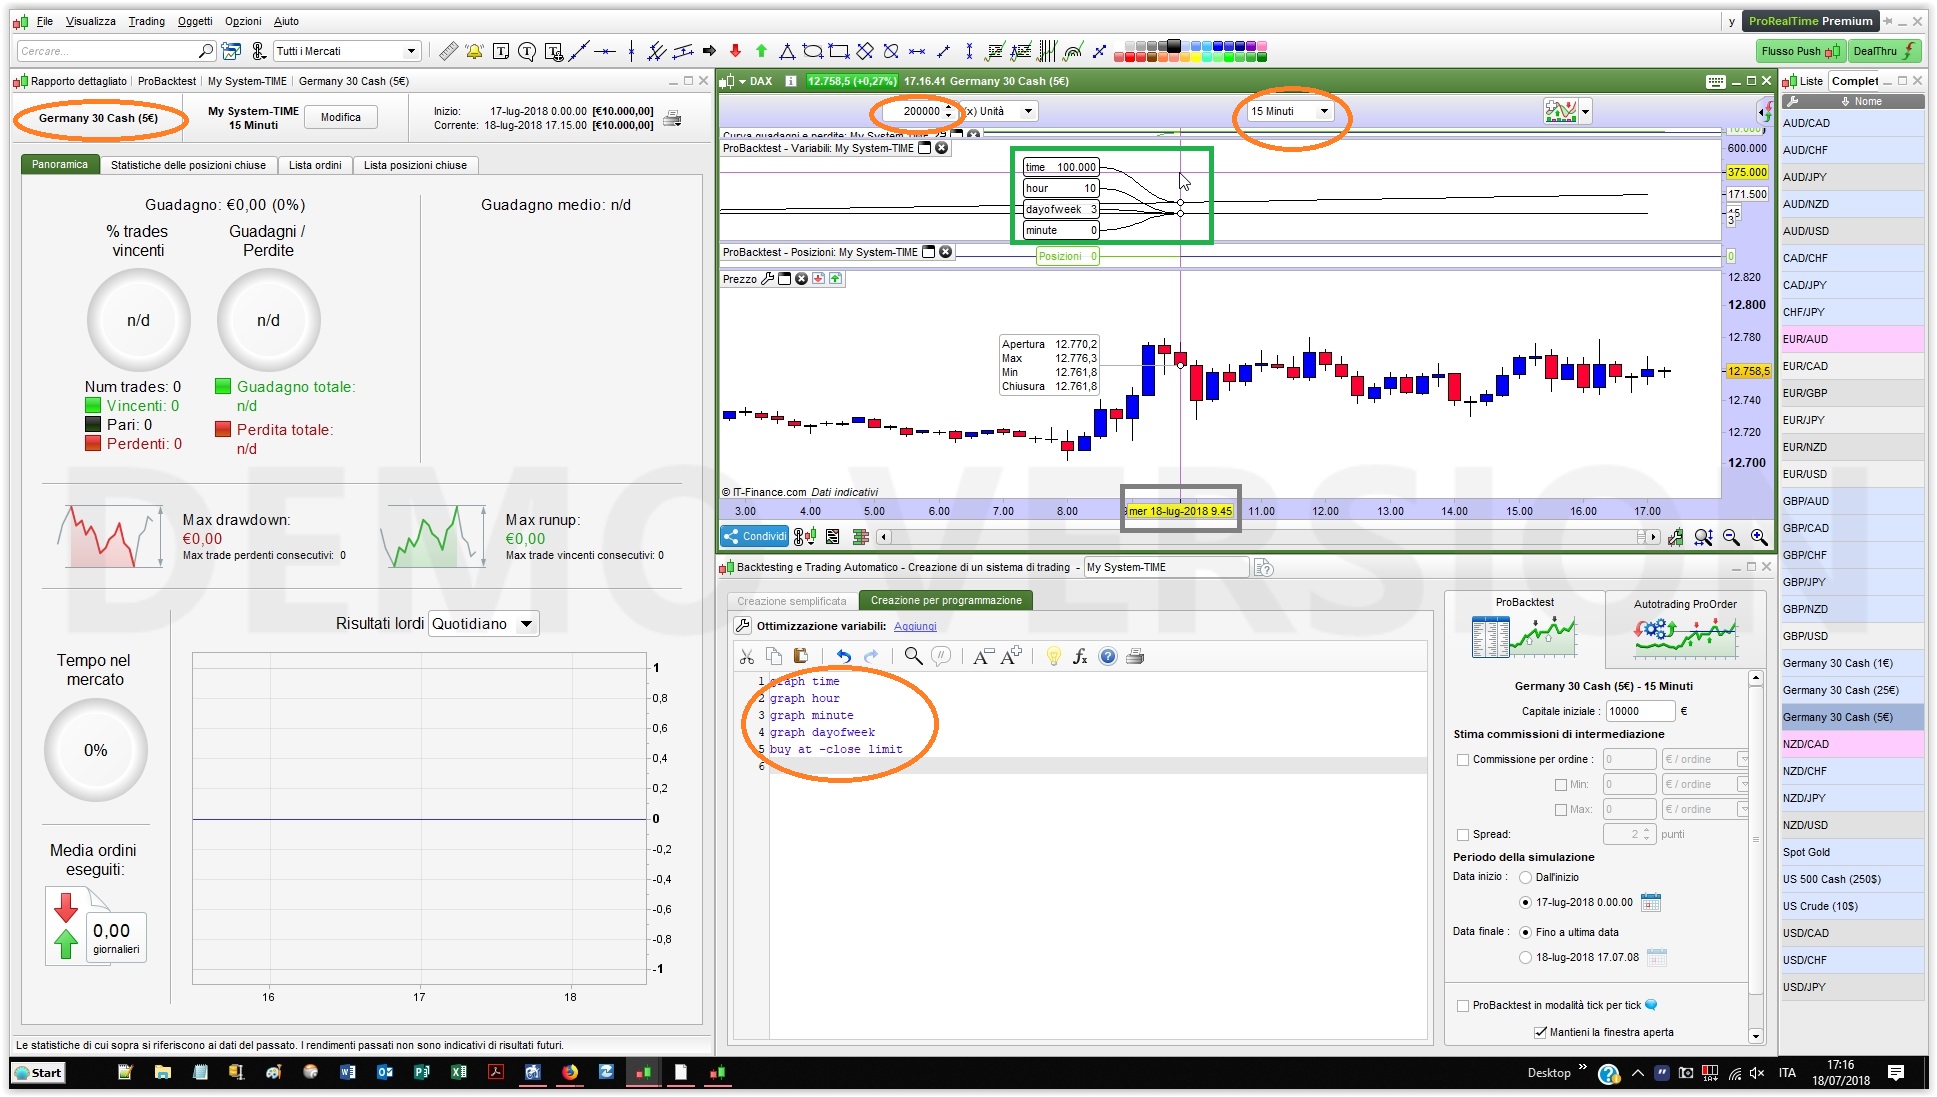Click the Modifica button

pyautogui.click(x=340, y=117)
